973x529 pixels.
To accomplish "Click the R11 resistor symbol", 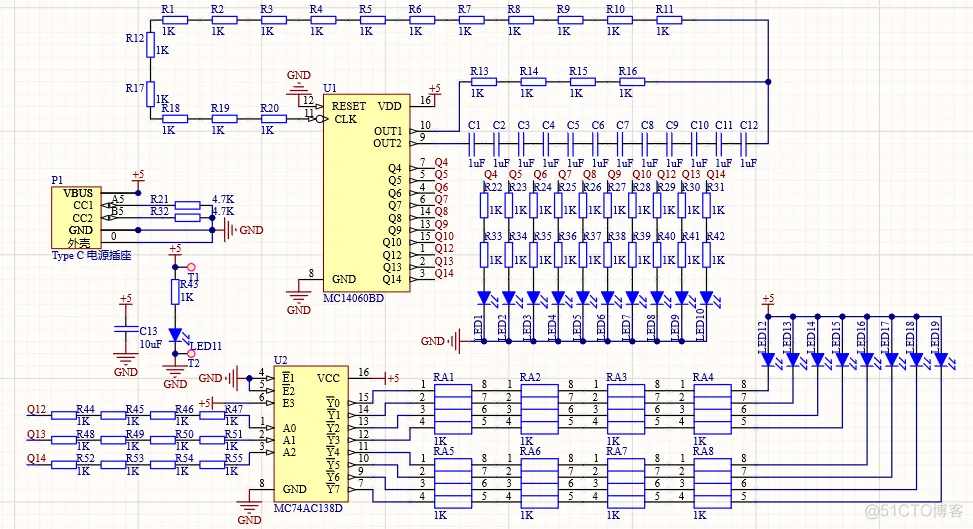I will pyautogui.click(x=669, y=20).
